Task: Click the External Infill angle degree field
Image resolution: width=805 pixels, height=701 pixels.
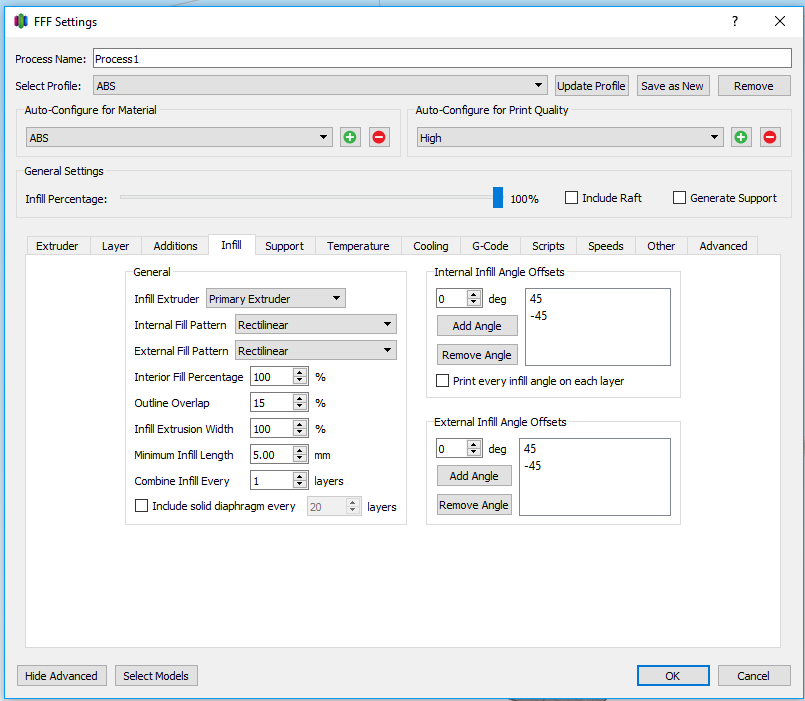Action: [452, 449]
